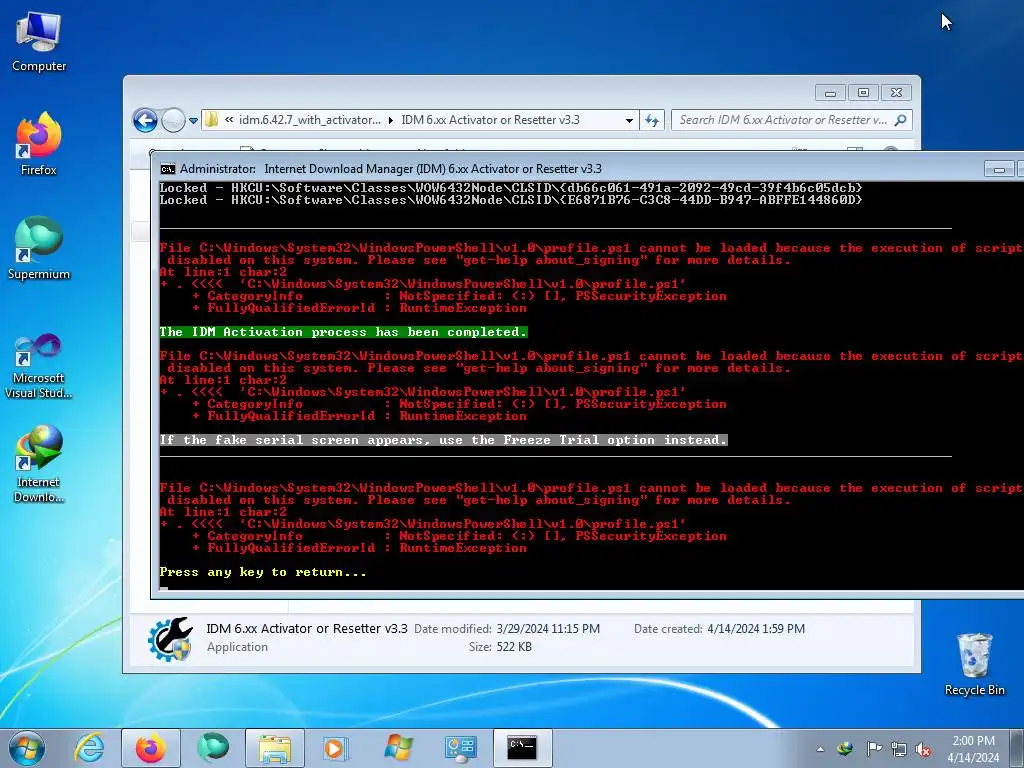
Task: Close the Explorer window
Action: point(896,93)
